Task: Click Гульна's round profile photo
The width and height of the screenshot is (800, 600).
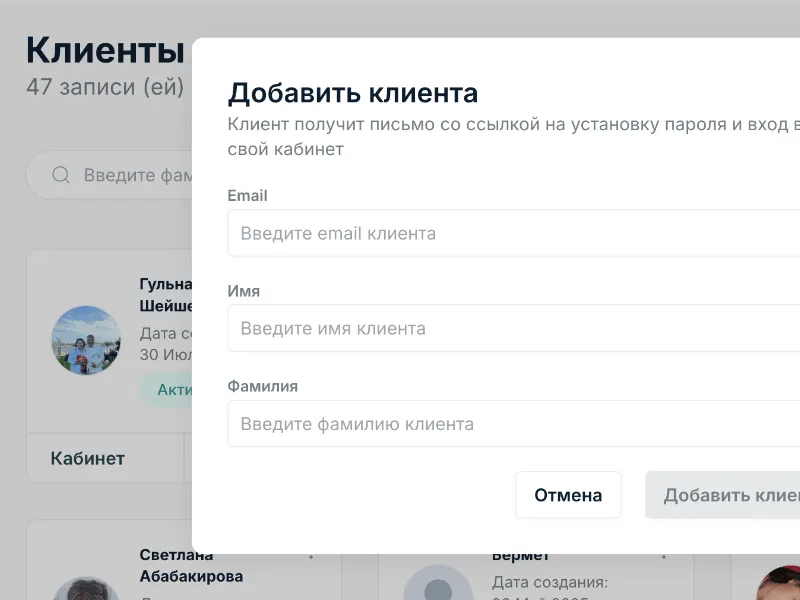Action: click(x=86, y=340)
